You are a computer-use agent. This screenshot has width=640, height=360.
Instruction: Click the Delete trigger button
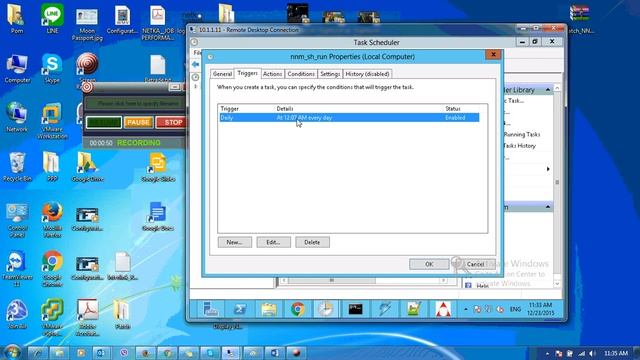click(x=312, y=242)
